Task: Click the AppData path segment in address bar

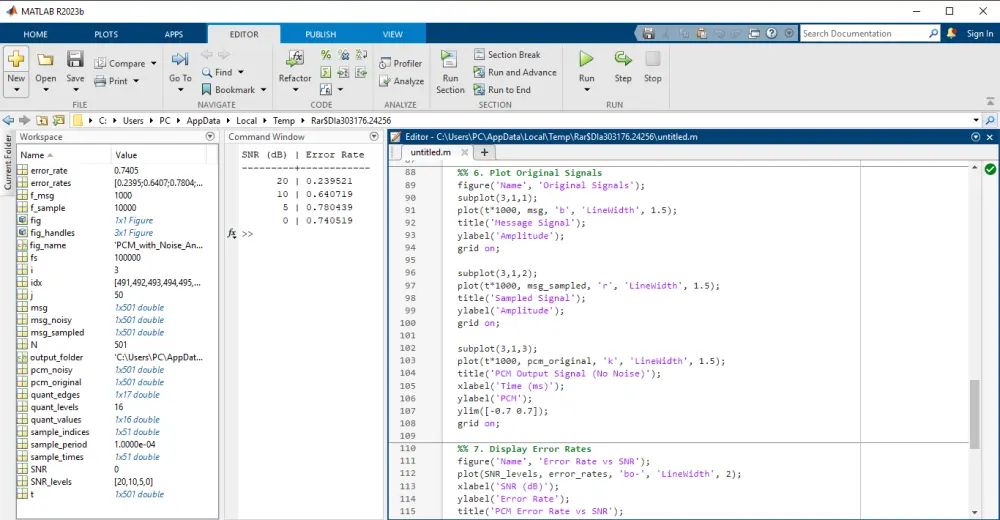Action: [203, 121]
